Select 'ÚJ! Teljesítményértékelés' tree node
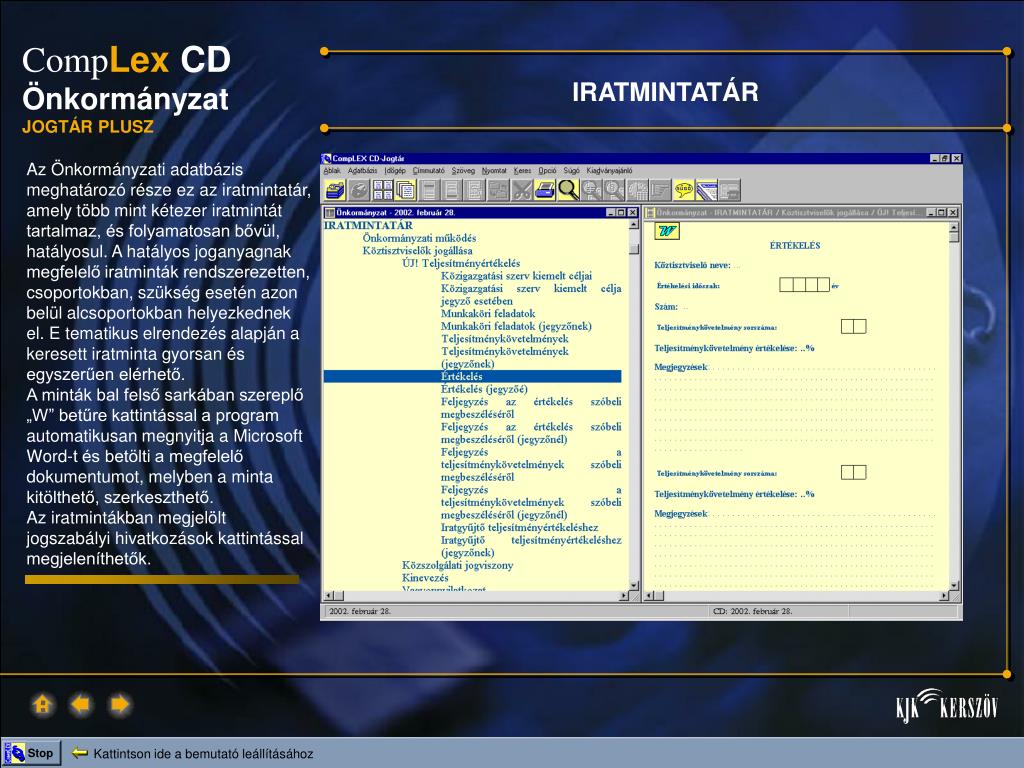Image resolution: width=1024 pixels, height=768 pixels. [461, 263]
